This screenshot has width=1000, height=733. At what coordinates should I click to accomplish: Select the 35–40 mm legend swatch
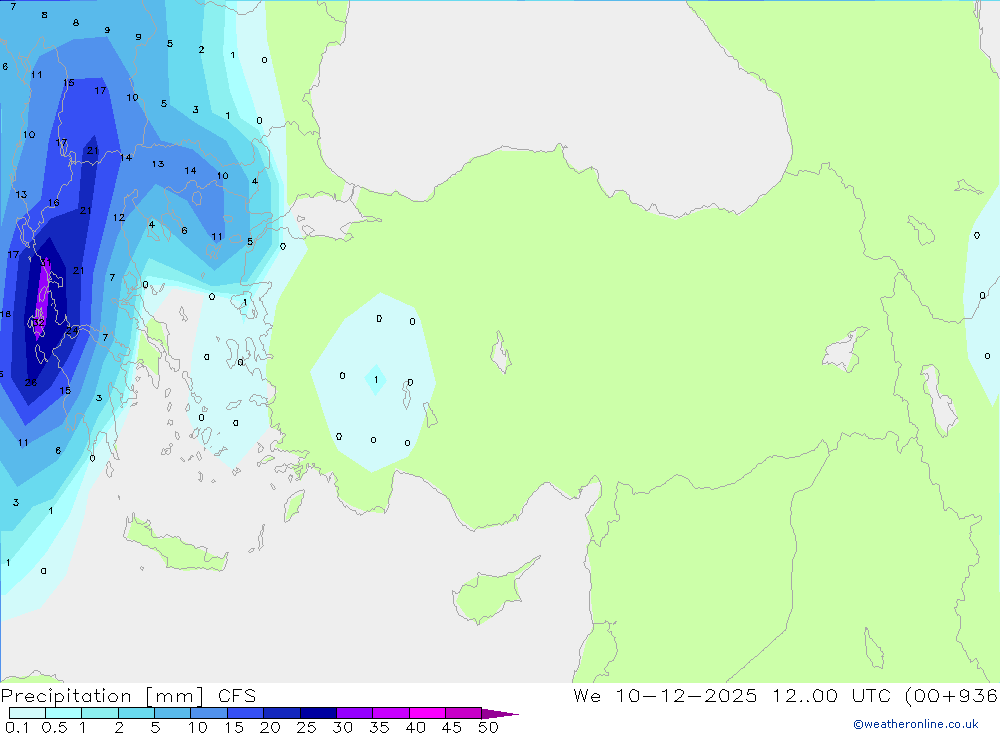390,713
